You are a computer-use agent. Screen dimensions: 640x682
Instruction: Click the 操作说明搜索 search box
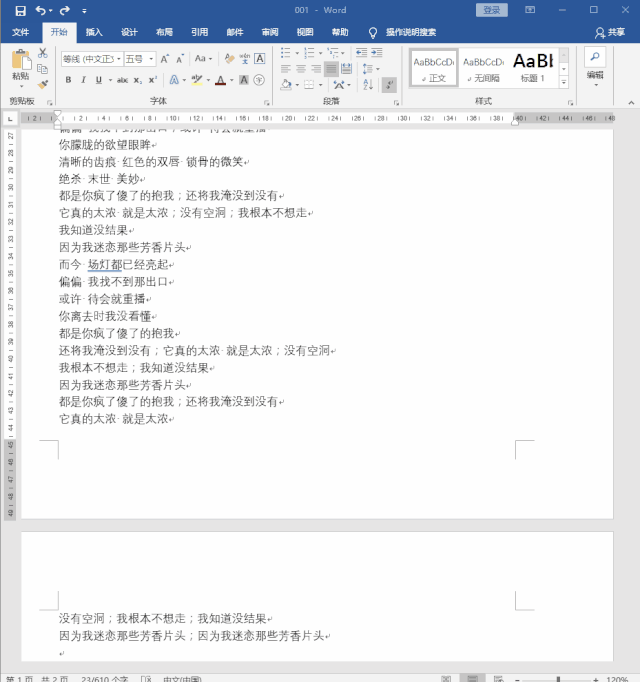click(x=411, y=32)
